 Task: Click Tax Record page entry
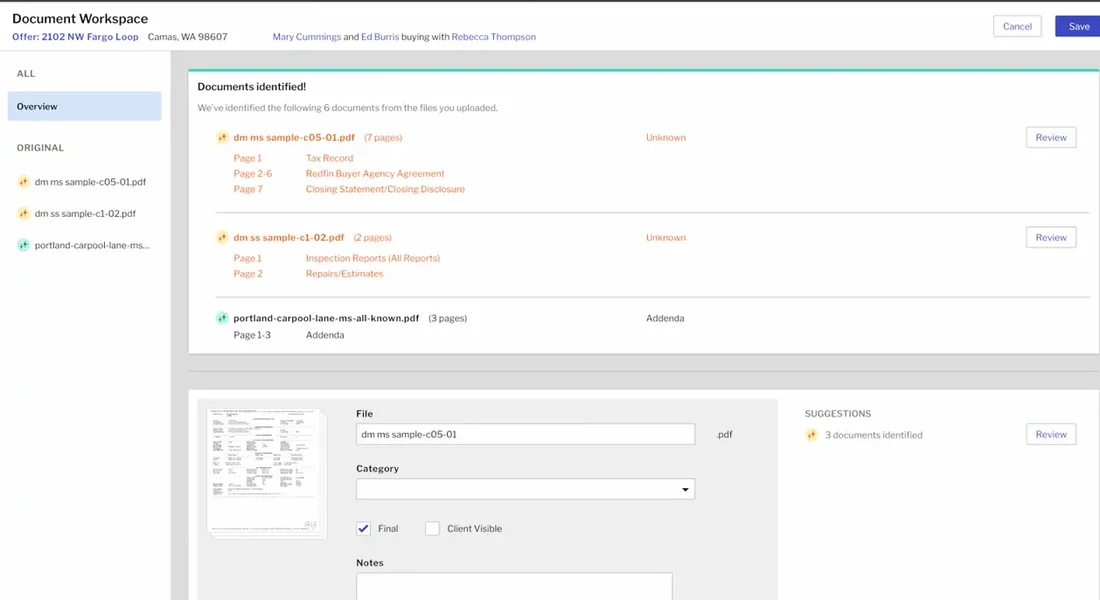tap(329, 158)
